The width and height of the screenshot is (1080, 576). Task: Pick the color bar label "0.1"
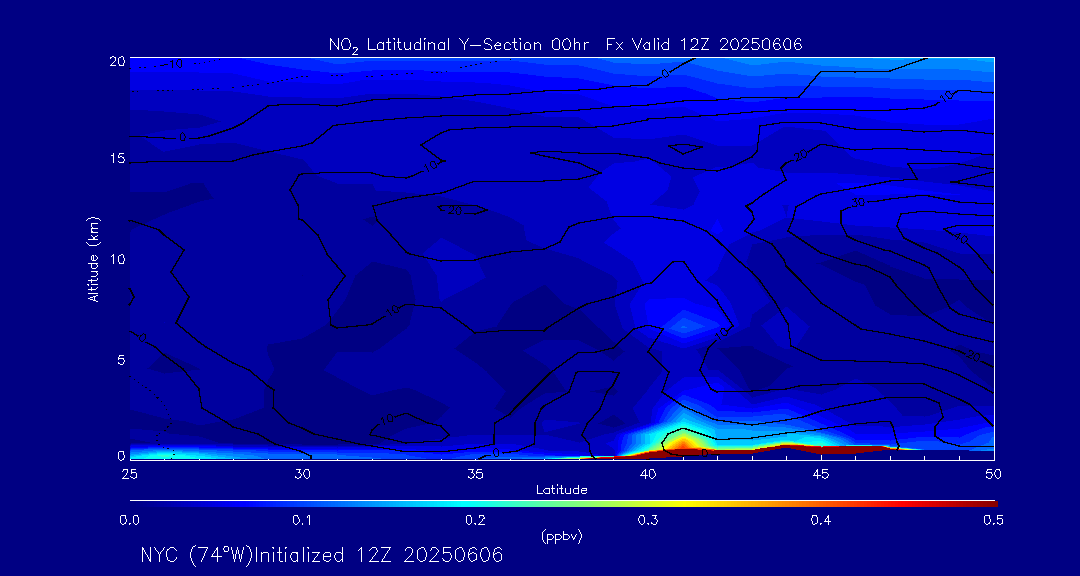click(302, 521)
